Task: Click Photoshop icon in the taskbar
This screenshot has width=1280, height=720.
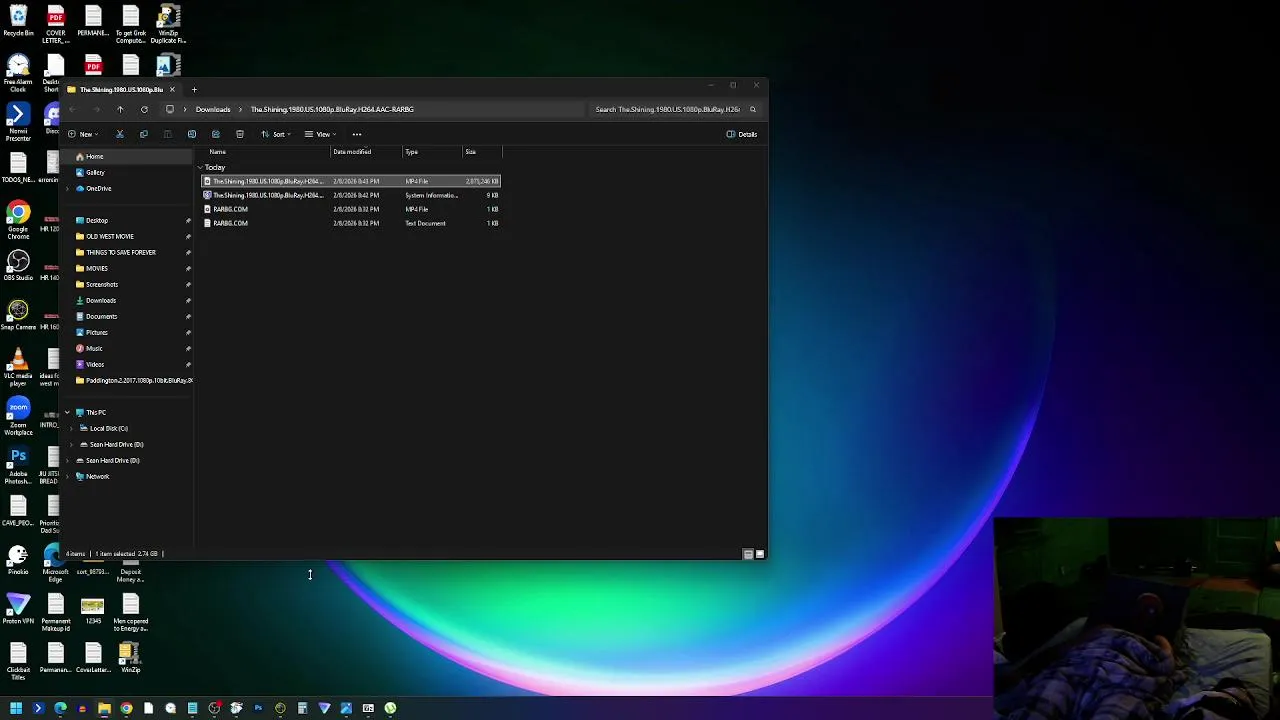Action: (x=258, y=708)
